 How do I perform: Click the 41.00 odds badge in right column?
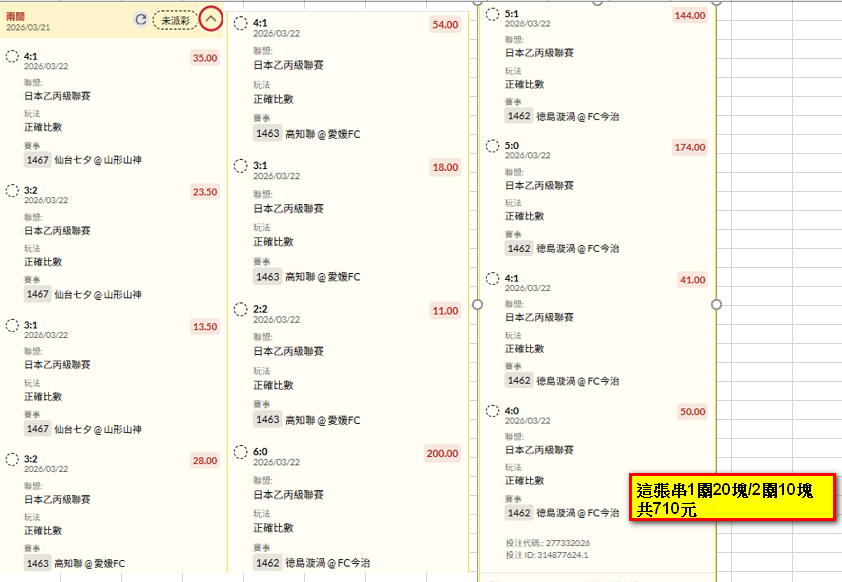pos(691,280)
